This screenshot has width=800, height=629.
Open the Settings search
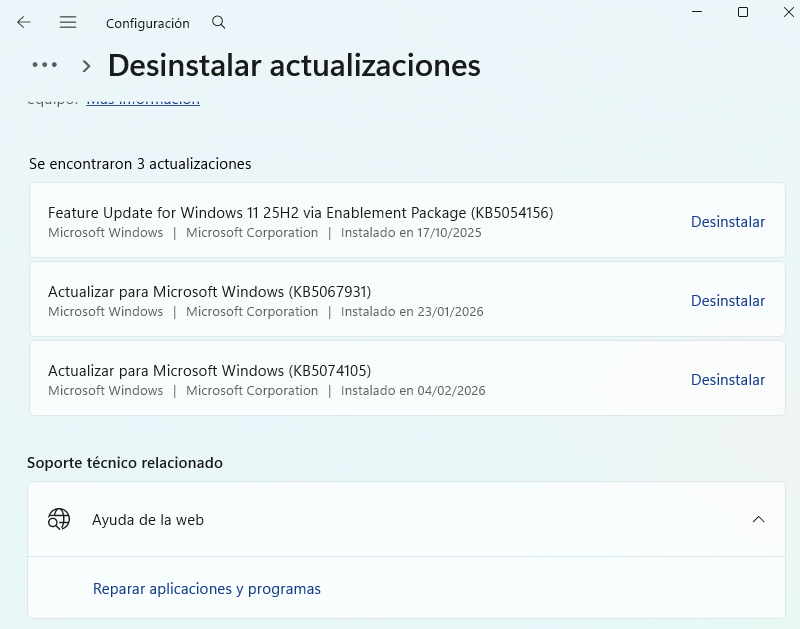tap(218, 23)
